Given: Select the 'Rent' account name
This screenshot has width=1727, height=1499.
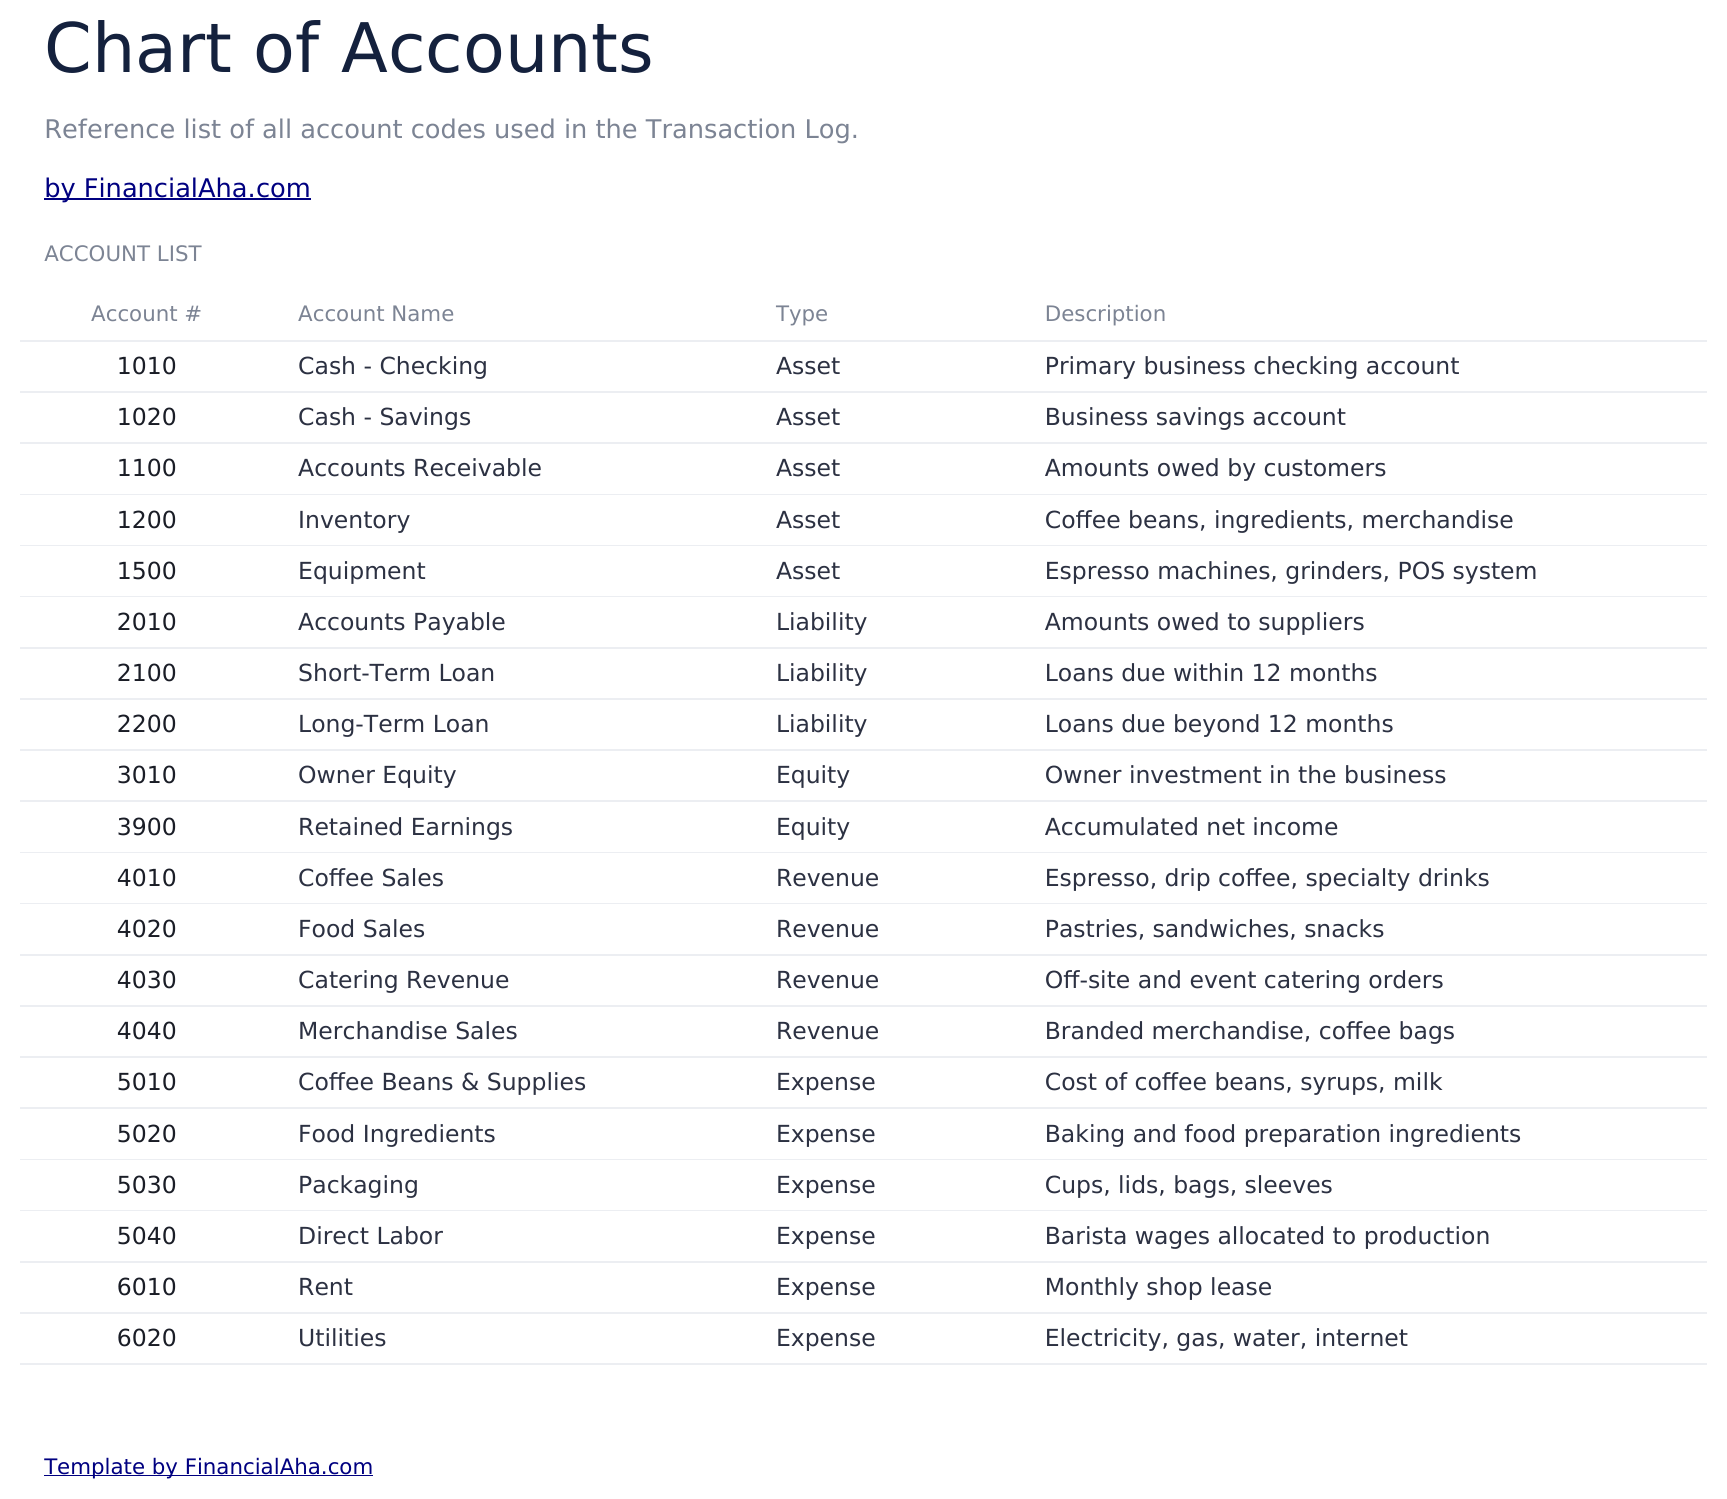Looking at the screenshot, I should 325,1287.
